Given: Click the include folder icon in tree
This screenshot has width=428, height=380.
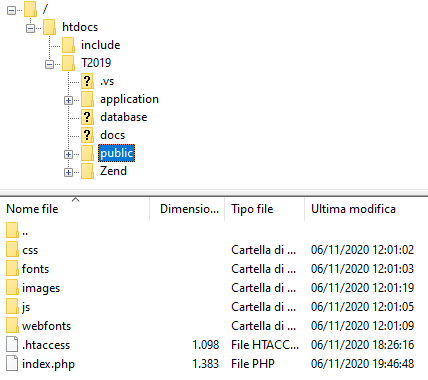Looking at the screenshot, I should click(68, 45).
